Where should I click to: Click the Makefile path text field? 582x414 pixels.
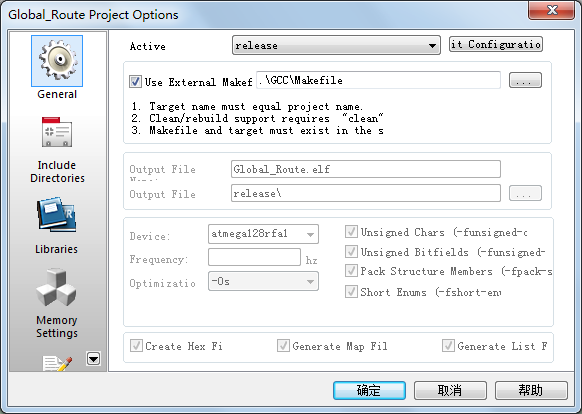click(x=378, y=80)
